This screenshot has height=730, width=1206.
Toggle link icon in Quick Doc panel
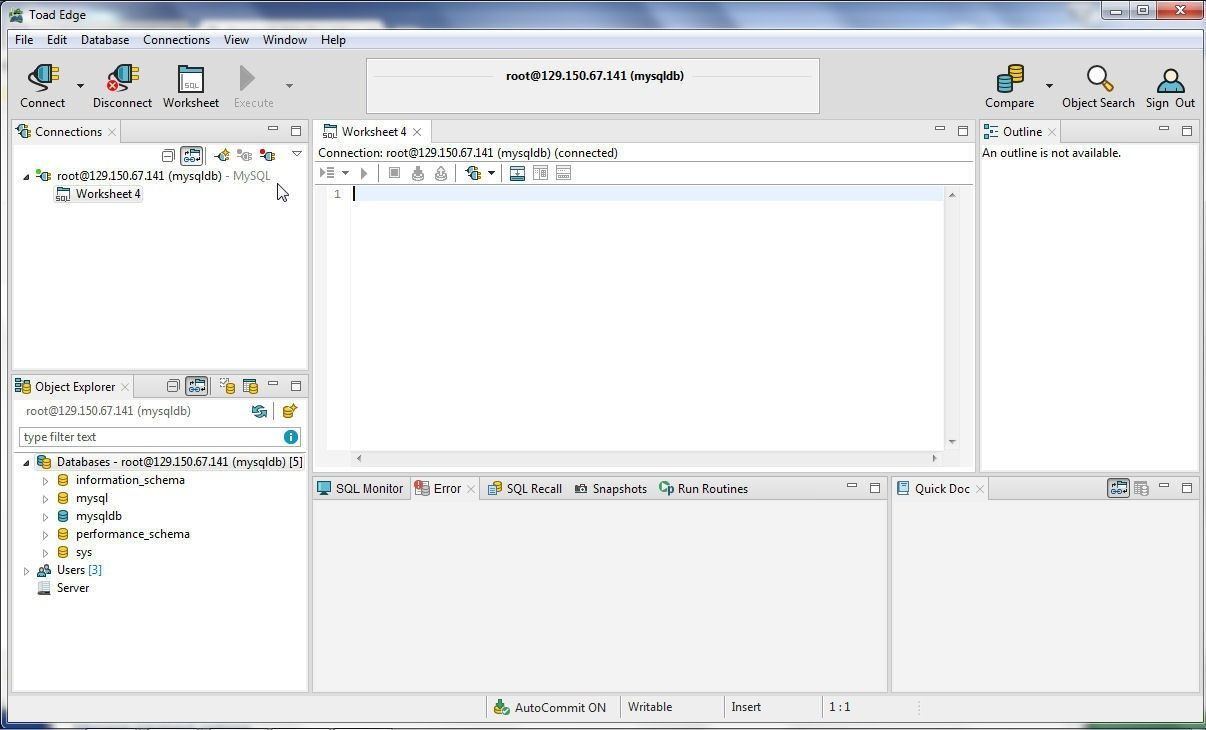click(x=1118, y=489)
